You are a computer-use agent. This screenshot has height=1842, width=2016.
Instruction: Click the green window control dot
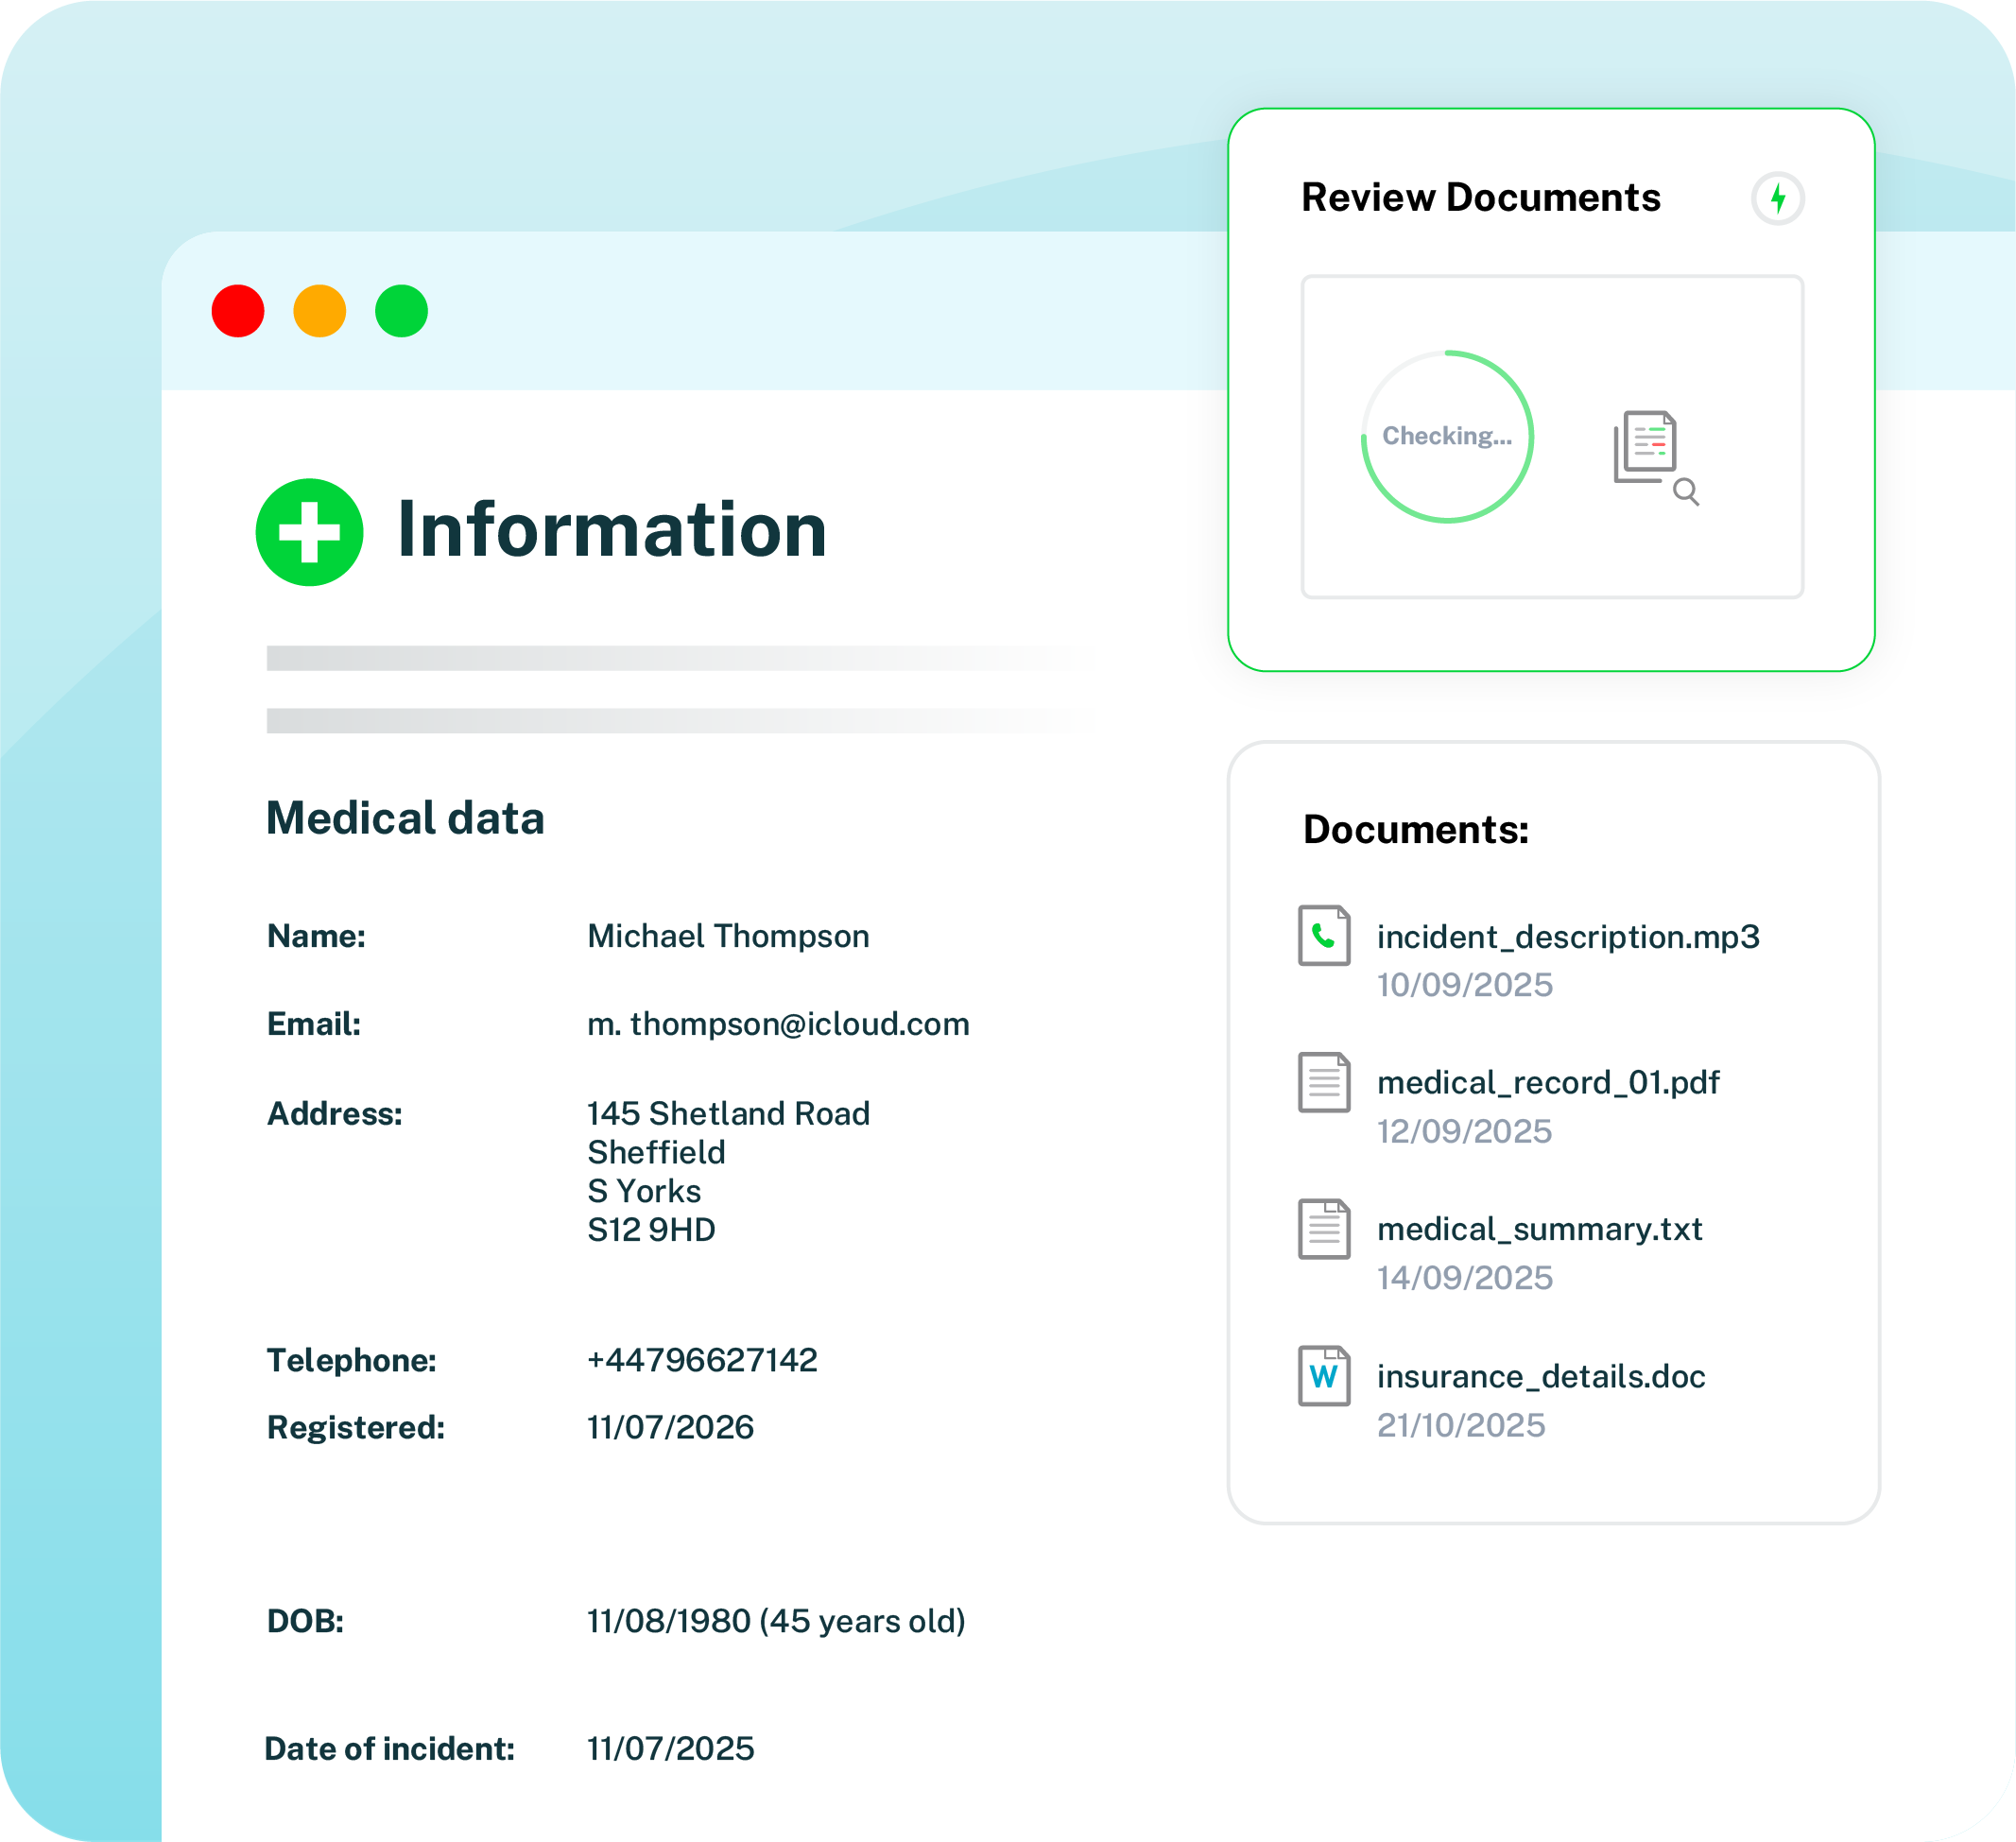(x=401, y=311)
